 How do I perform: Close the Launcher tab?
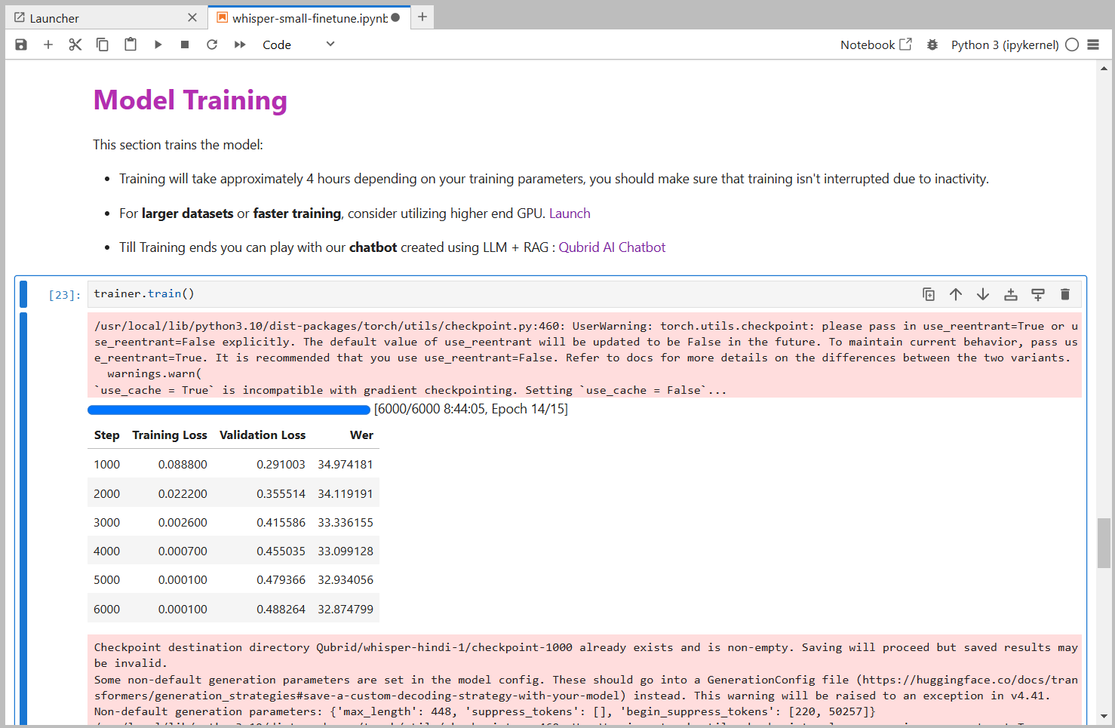192,18
